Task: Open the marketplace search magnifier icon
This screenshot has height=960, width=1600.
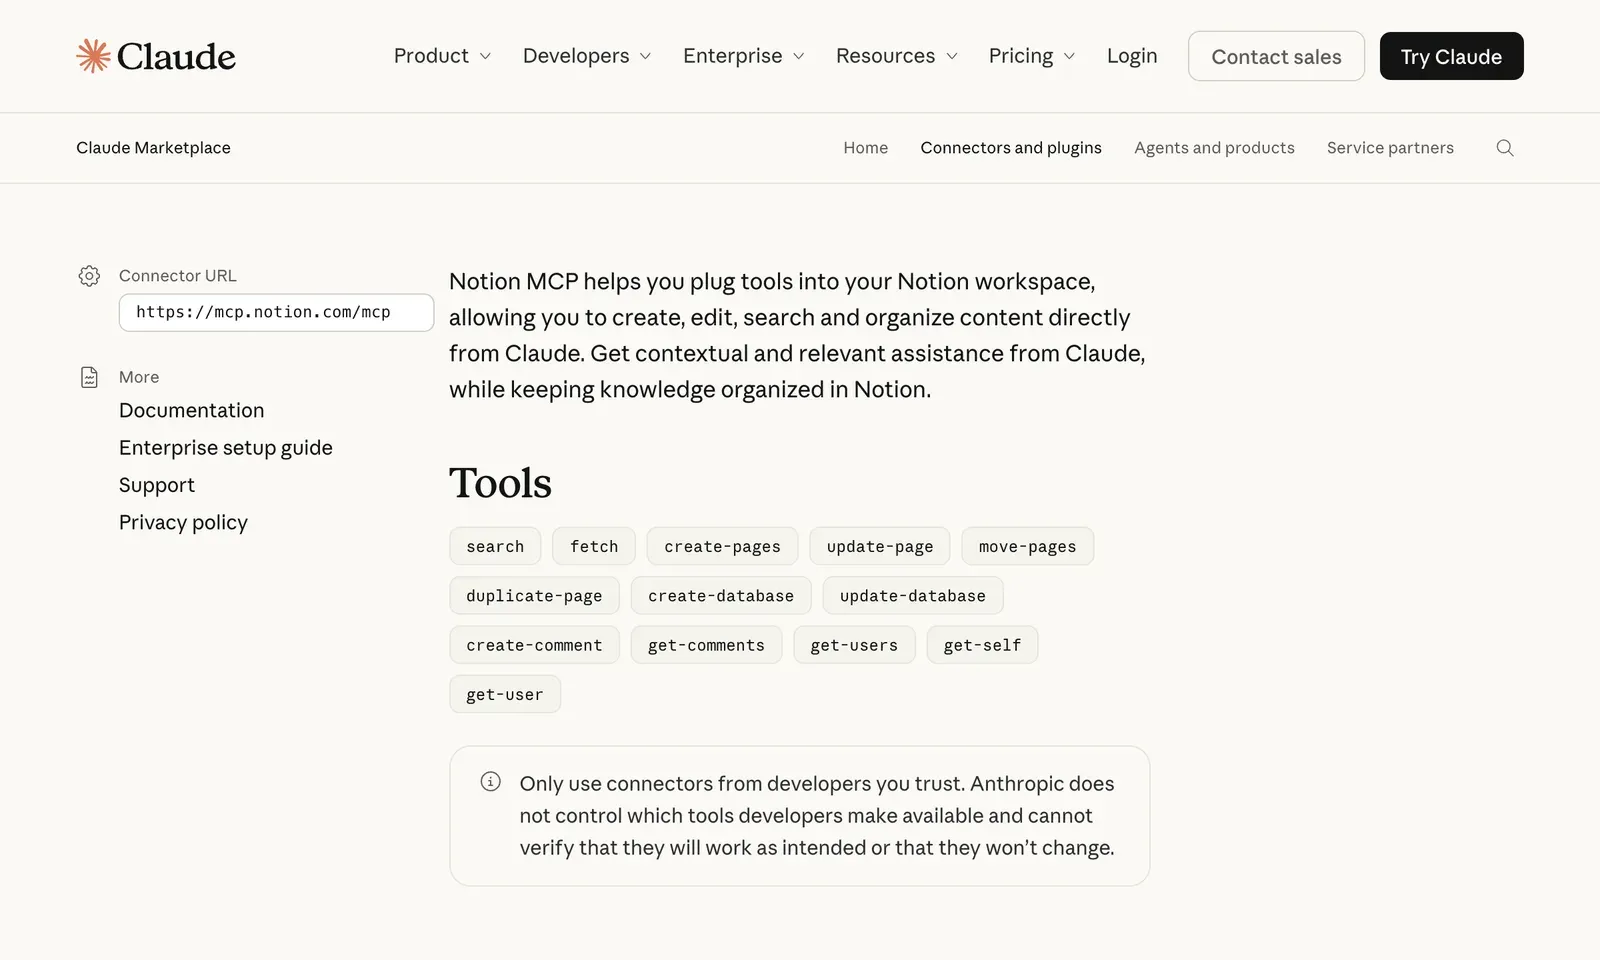Action: tap(1505, 148)
